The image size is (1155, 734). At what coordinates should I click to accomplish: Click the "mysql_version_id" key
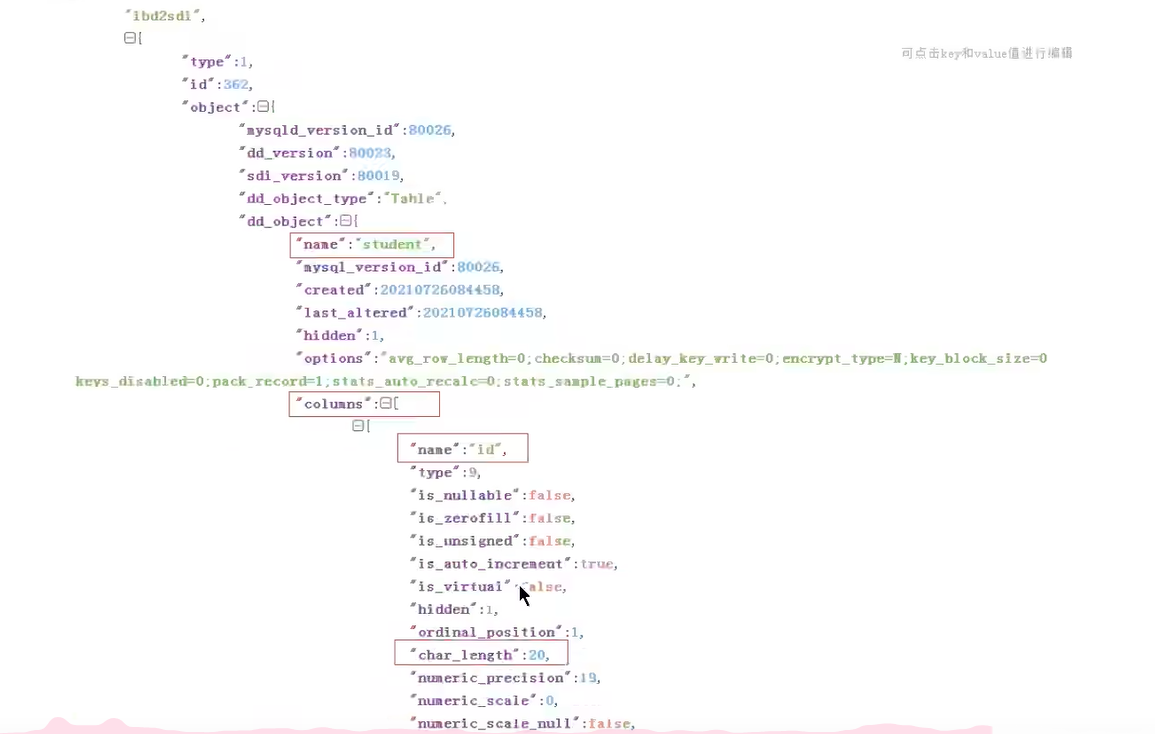point(372,268)
